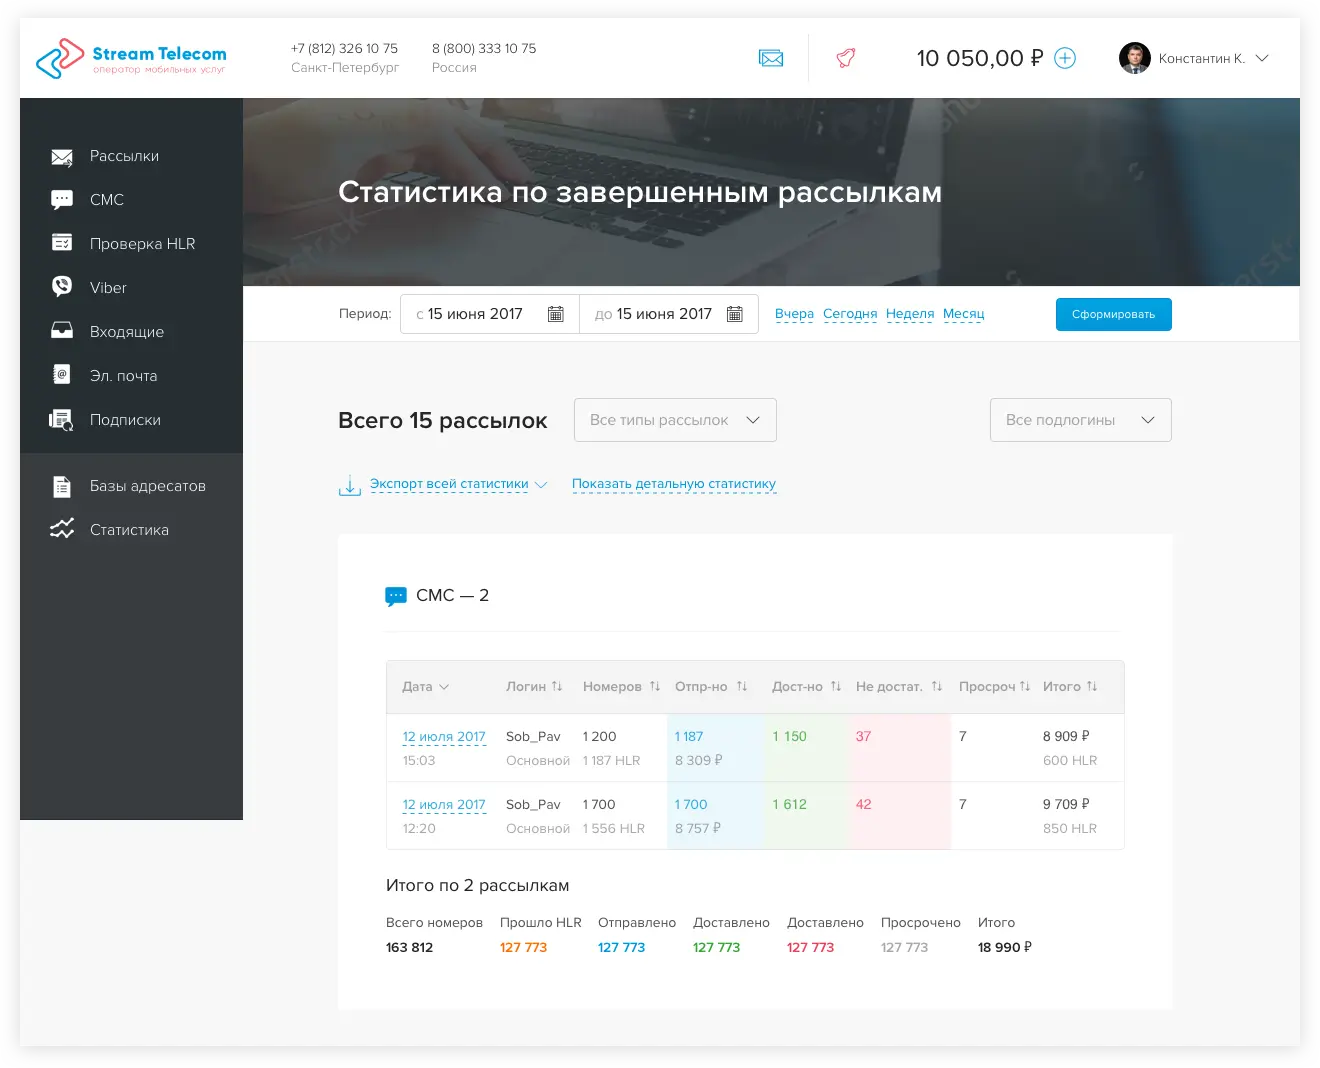Sort table by Дата column

[425, 687]
